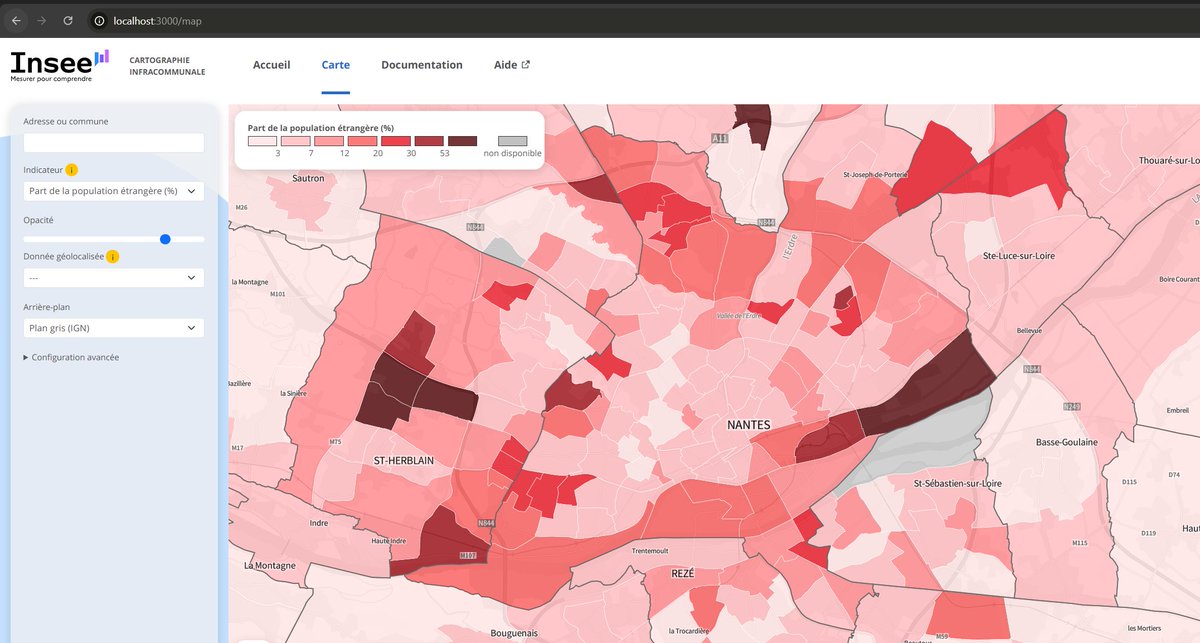1200x643 pixels.
Task: Click the Indre map label
Action: 319,523
